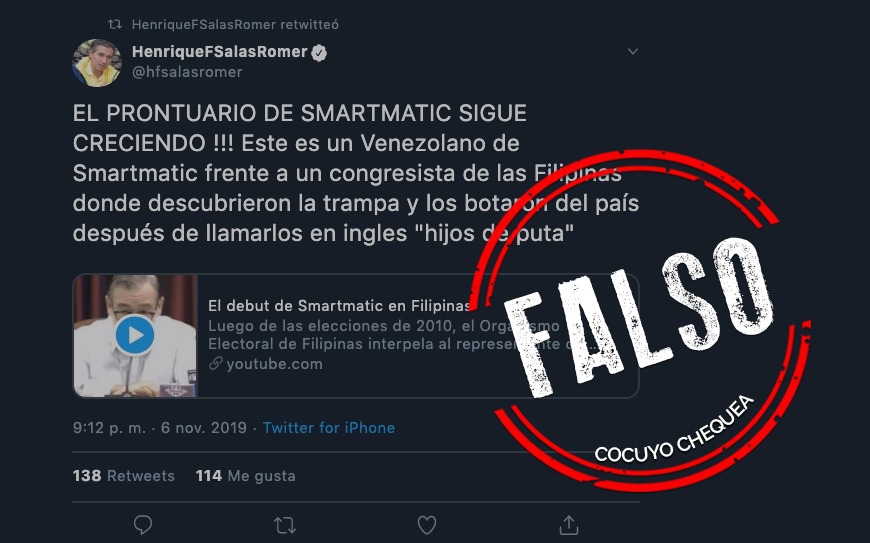The width and height of the screenshot is (870, 543).
Task: Click the reply speech bubble icon
Action: click(x=143, y=525)
